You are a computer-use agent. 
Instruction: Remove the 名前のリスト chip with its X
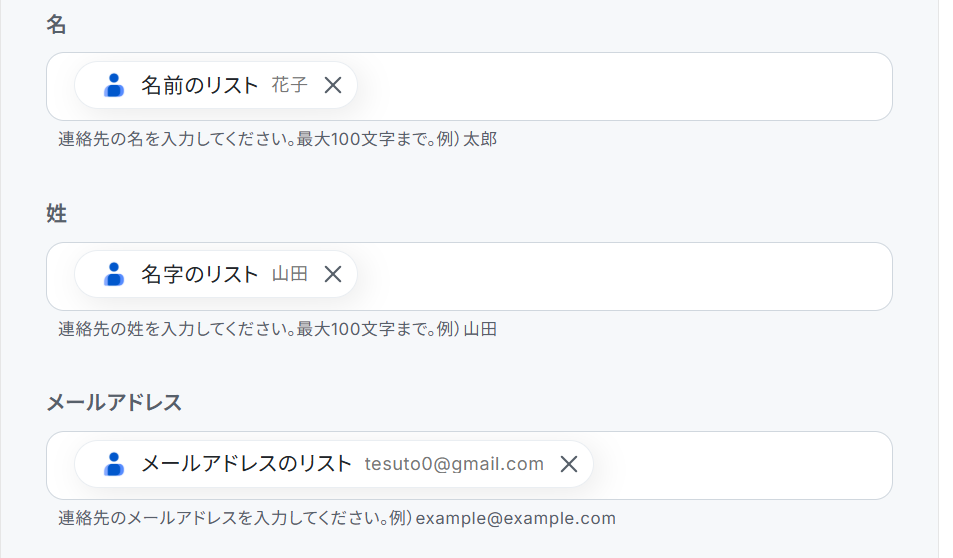coord(334,85)
